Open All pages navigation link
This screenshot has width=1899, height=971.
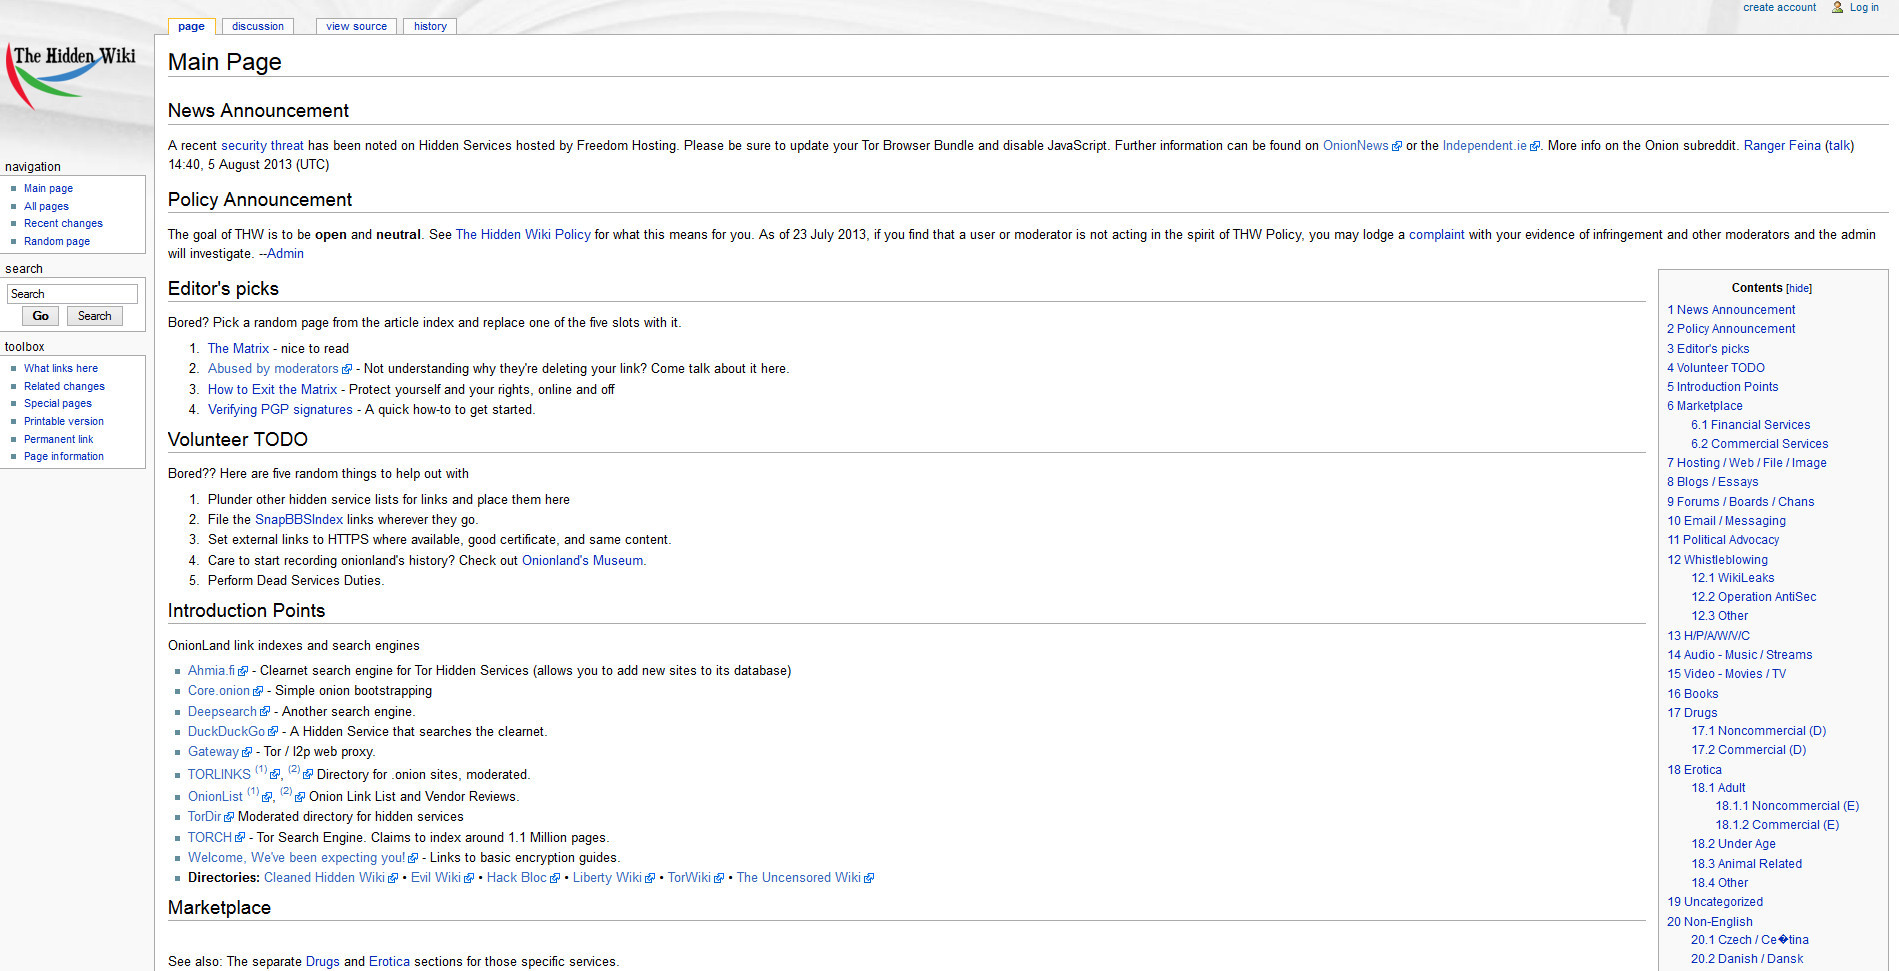(46, 206)
